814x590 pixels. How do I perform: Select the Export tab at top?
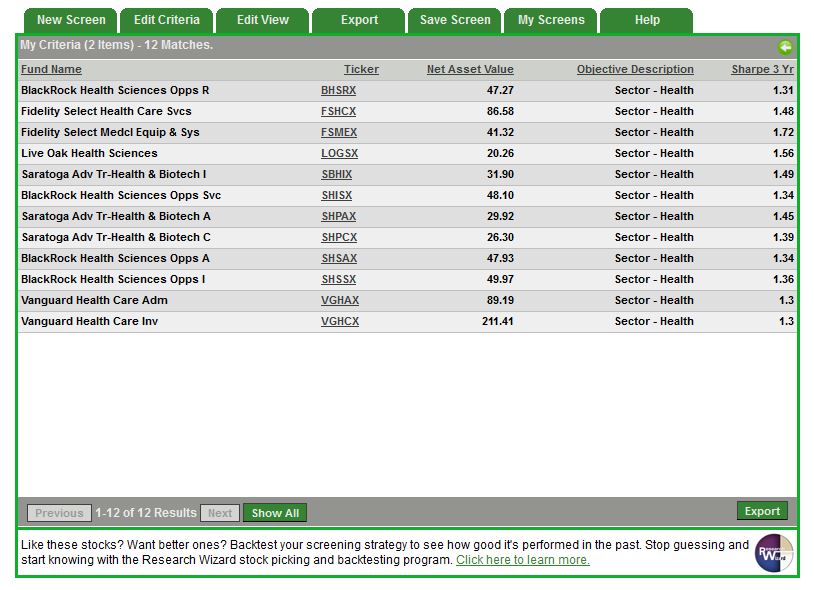click(359, 20)
